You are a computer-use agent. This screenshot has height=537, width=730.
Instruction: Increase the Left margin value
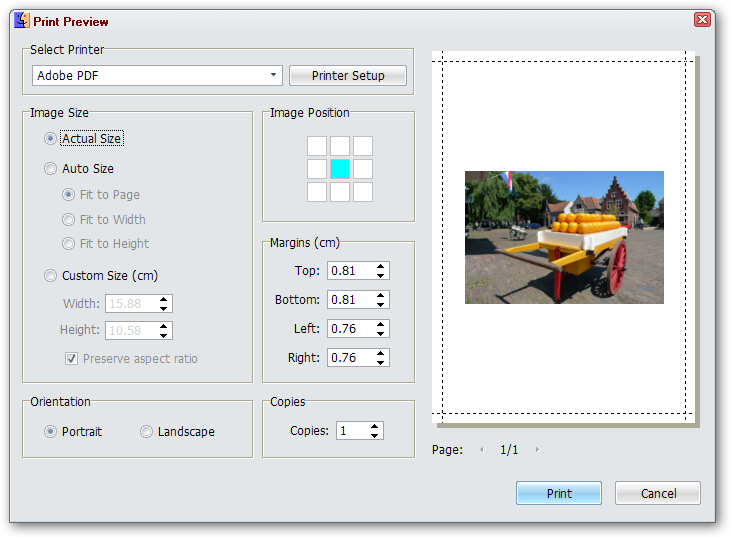381,325
